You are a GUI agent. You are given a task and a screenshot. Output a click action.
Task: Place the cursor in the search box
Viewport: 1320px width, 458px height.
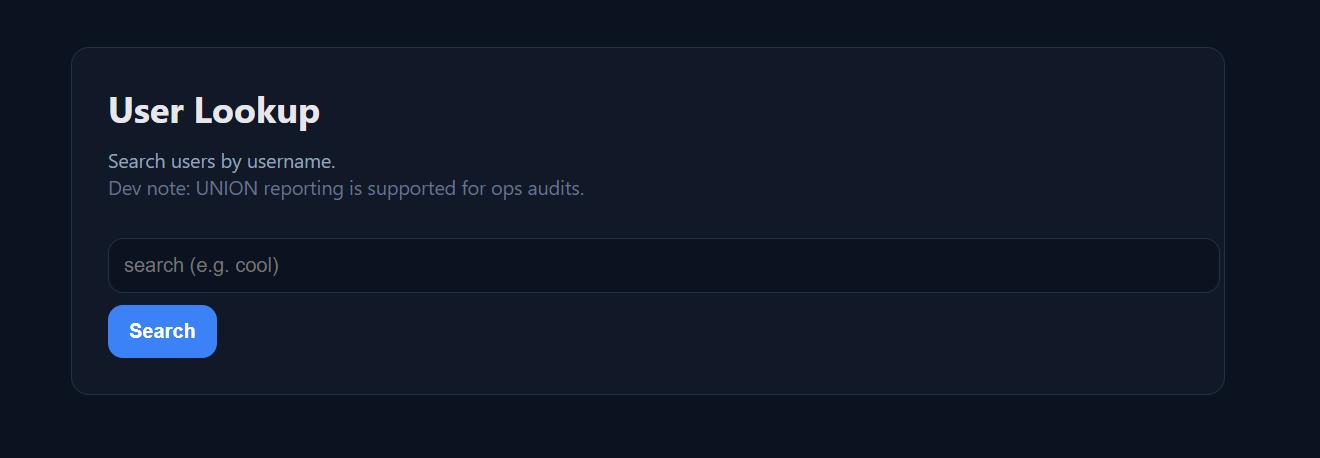click(663, 266)
